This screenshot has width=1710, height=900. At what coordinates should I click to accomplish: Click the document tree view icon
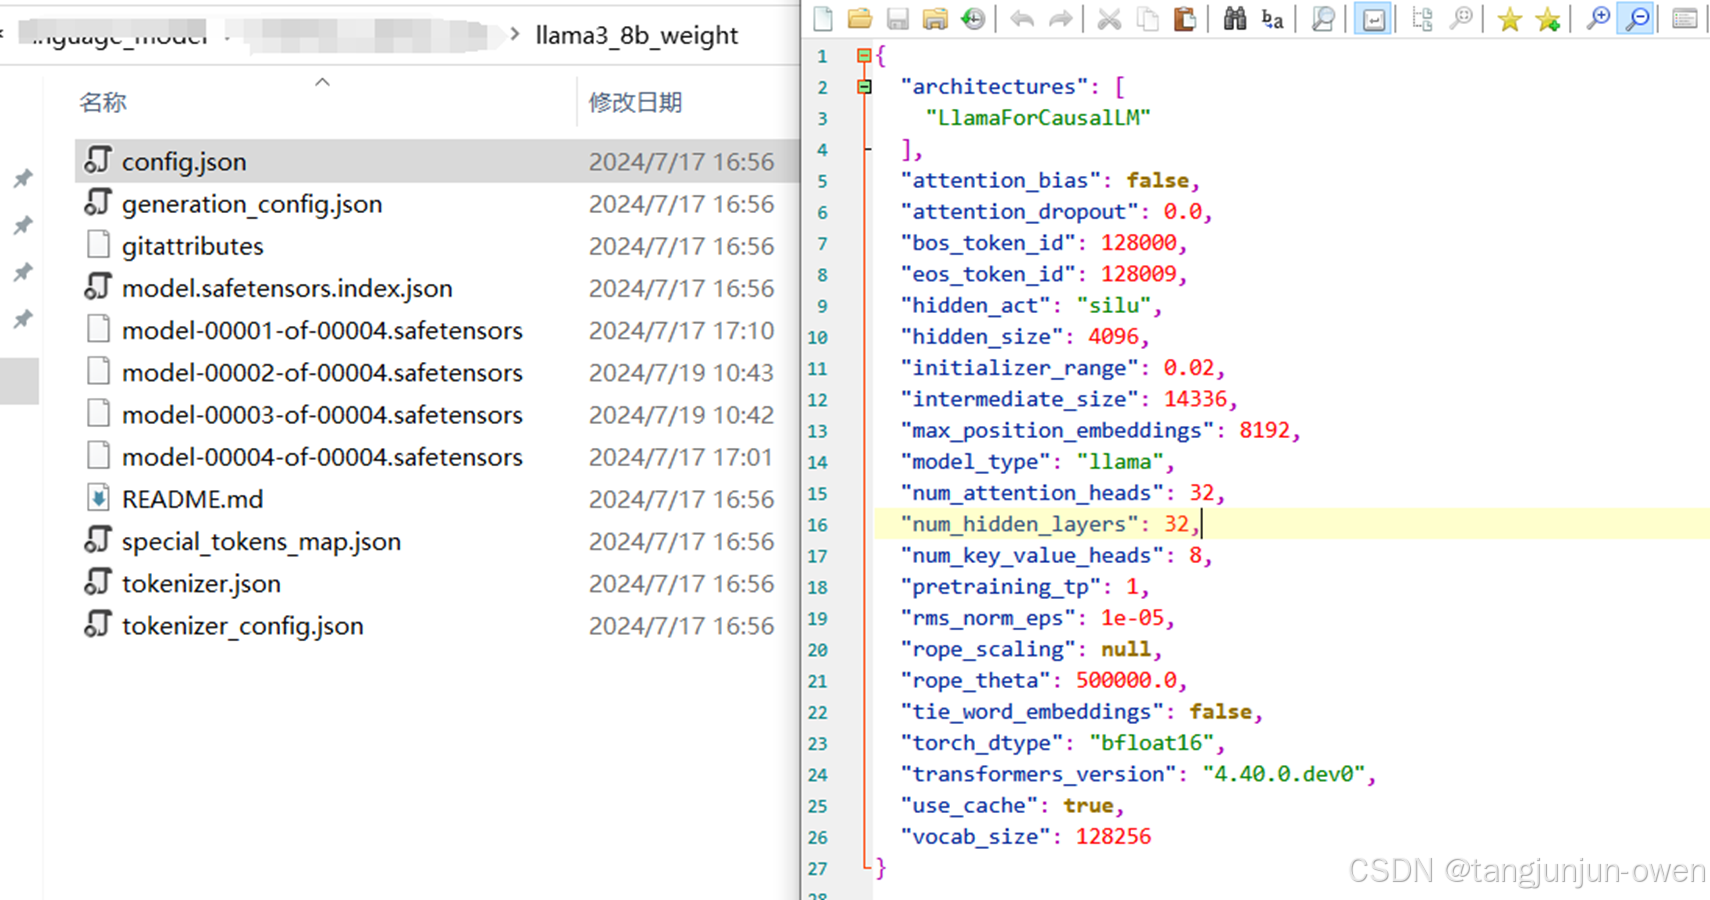(x=1422, y=18)
